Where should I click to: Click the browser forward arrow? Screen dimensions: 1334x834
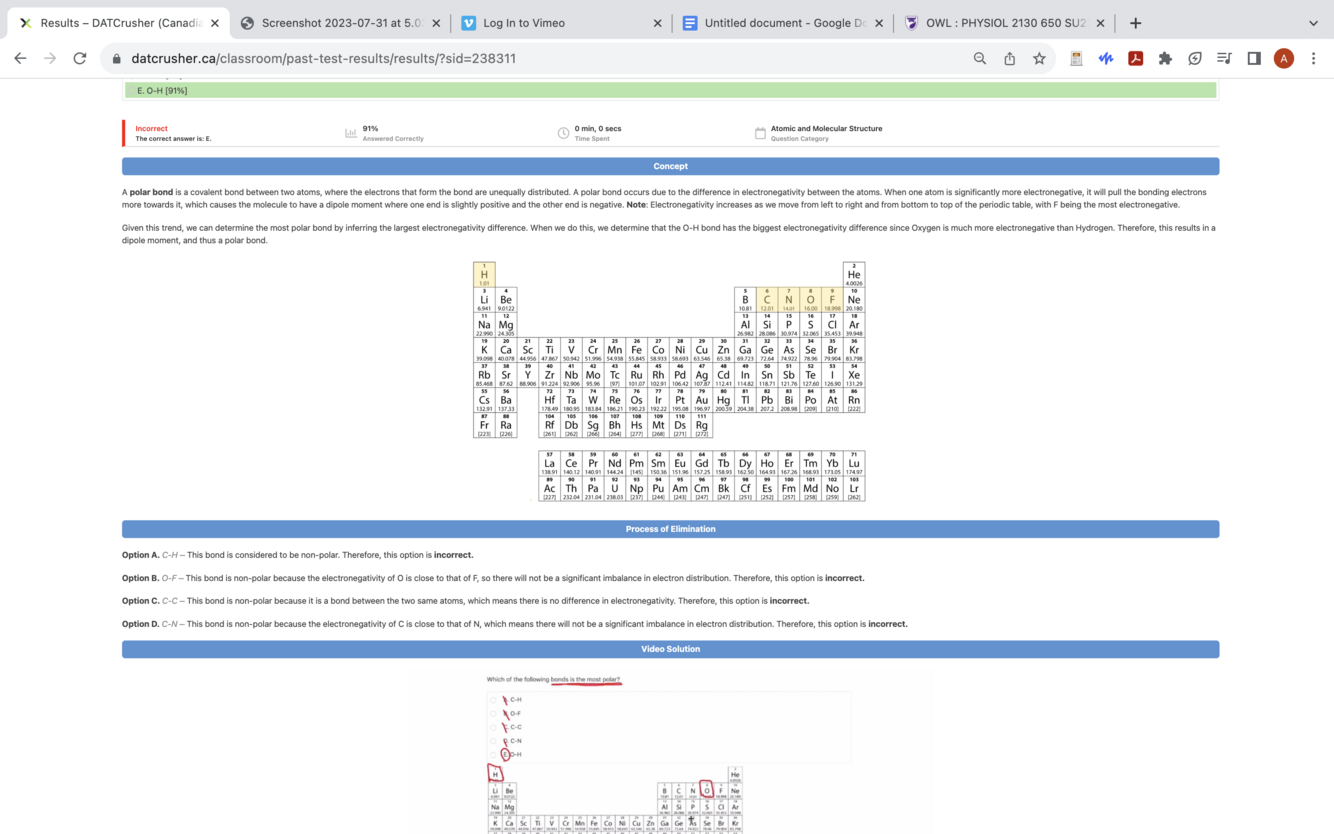[50, 58]
